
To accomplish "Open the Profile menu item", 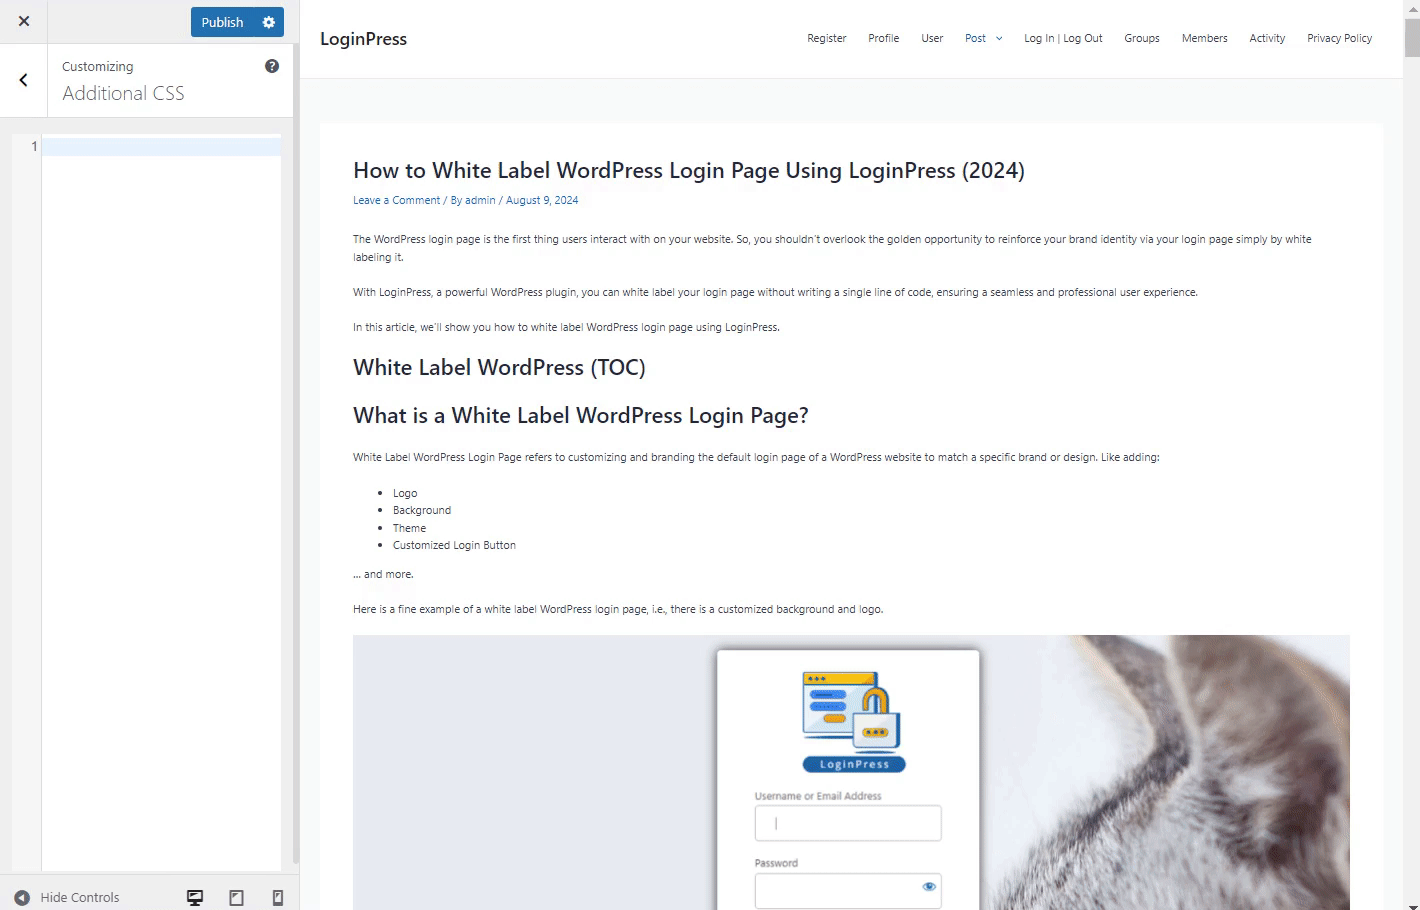I will point(883,38).
